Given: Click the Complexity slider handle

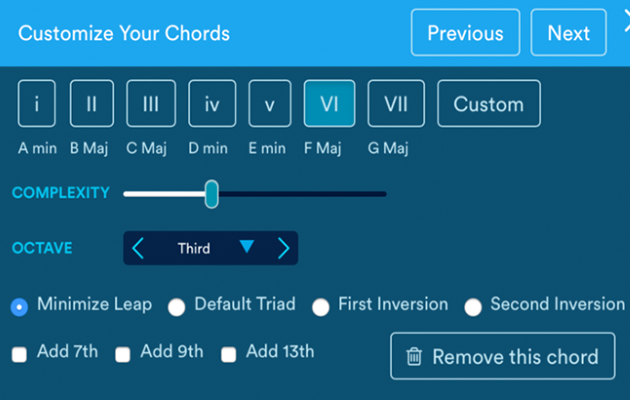Looking at the screenshot, I should click(x=211, y=194).
